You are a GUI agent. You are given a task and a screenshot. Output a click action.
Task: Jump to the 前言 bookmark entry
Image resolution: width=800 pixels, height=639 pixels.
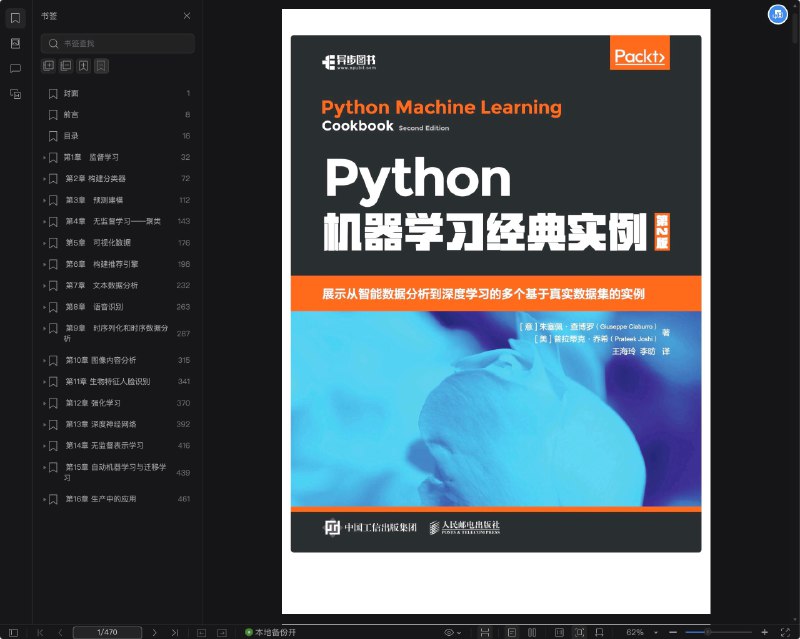[x=75, y=114]
